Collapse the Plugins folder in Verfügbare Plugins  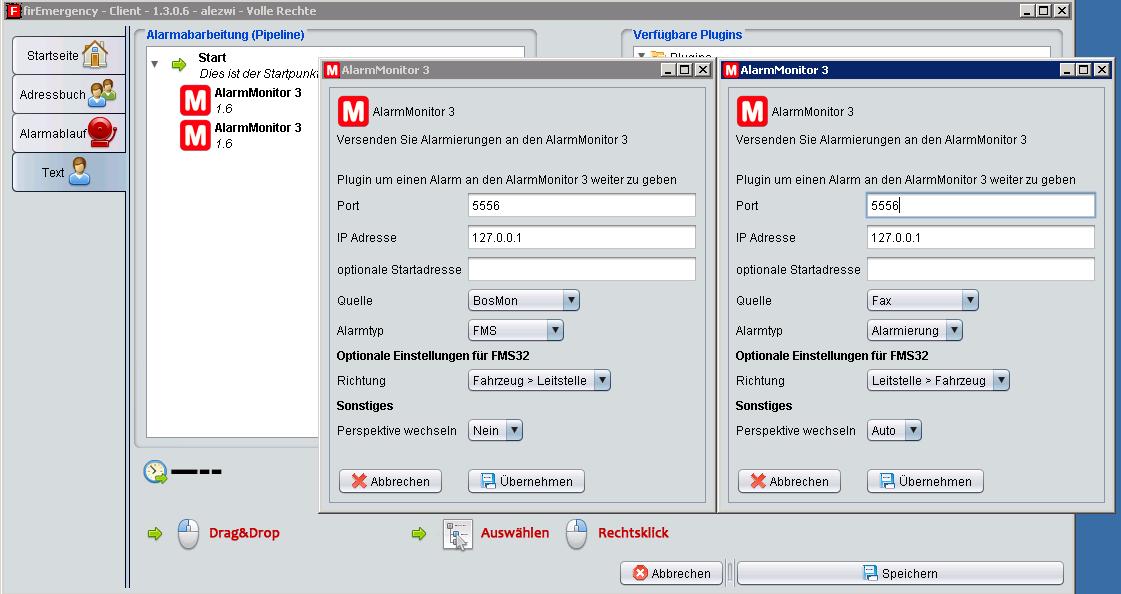[x=641, y=55]
